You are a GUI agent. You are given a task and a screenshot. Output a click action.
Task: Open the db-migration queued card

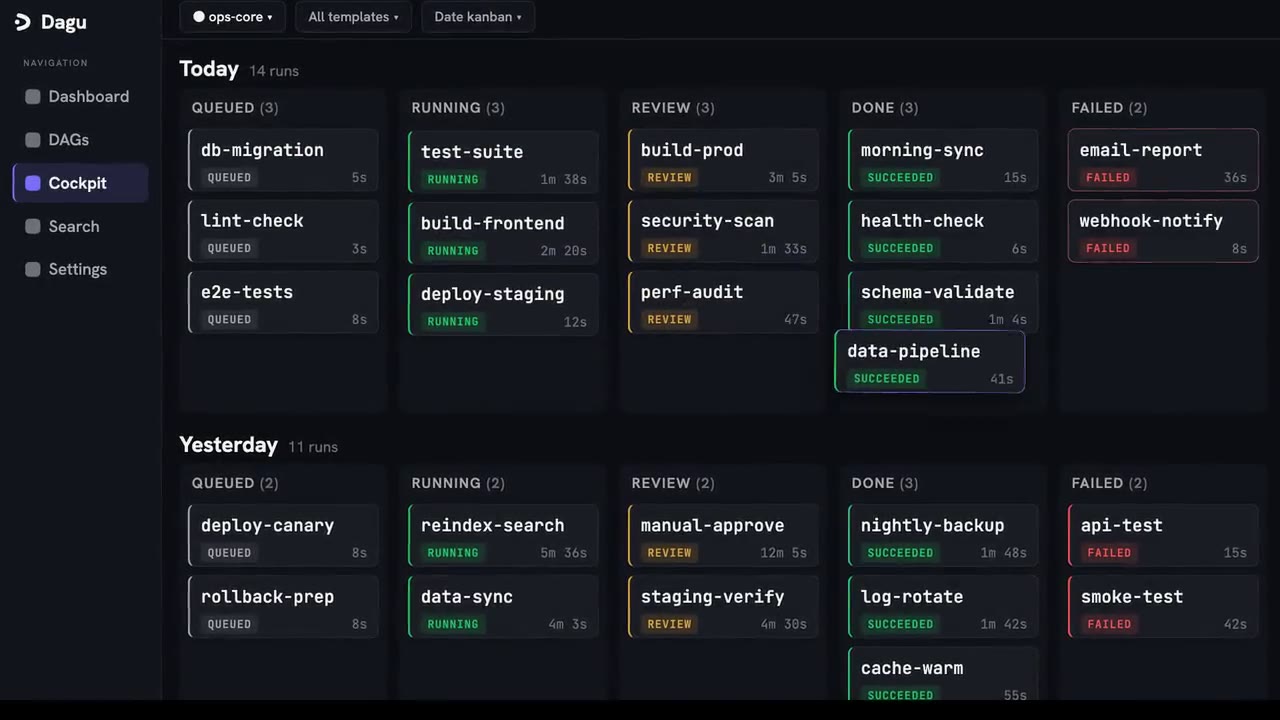click(x=283, y=160)
